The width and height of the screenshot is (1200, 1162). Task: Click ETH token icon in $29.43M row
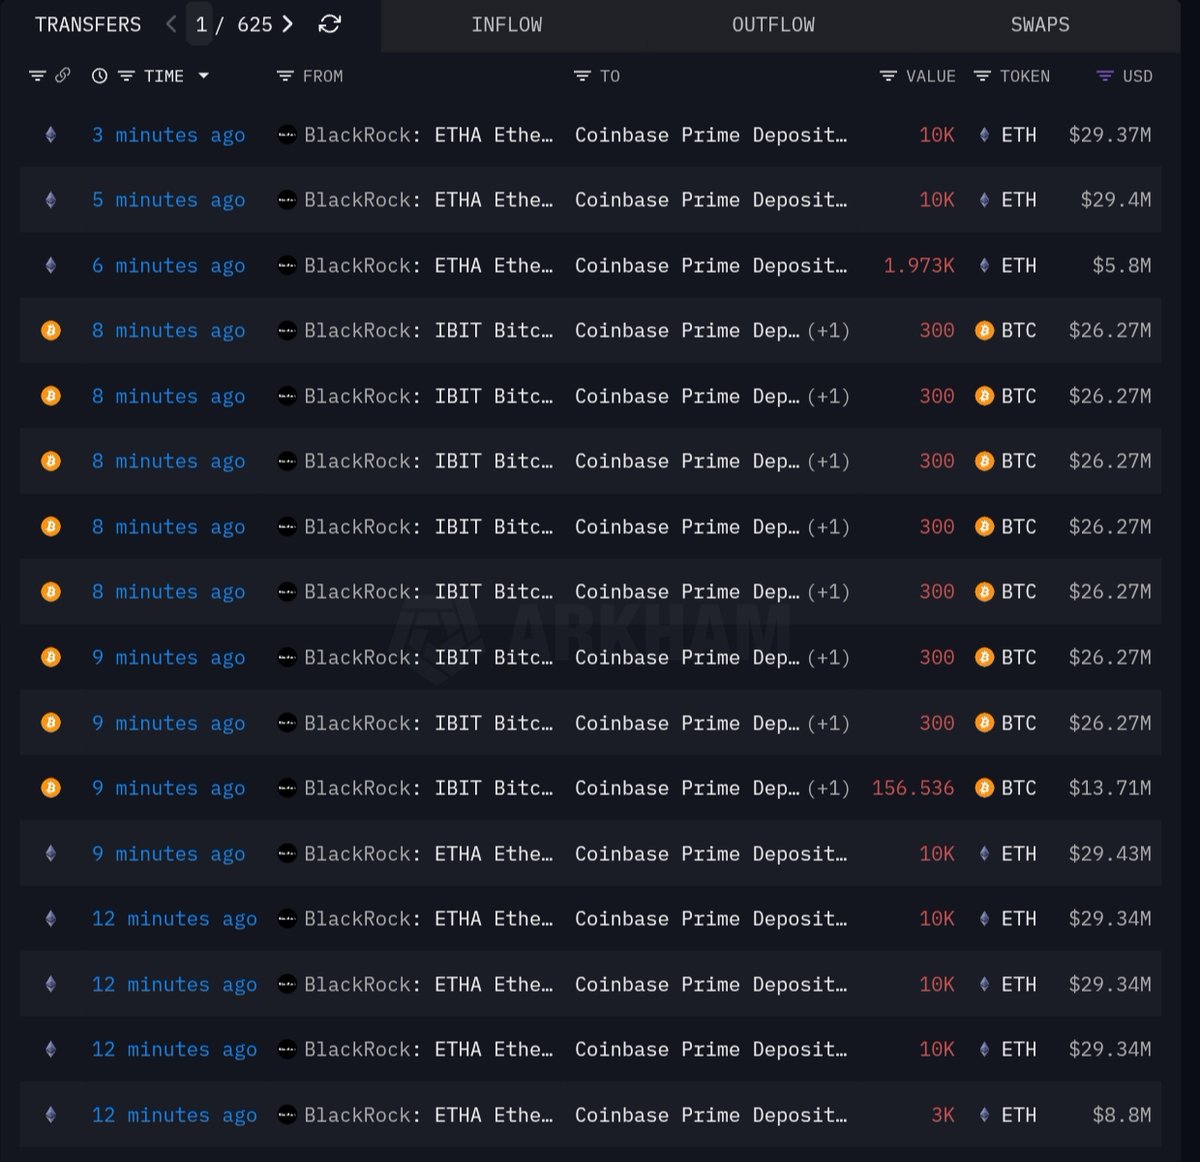[984, 853]
